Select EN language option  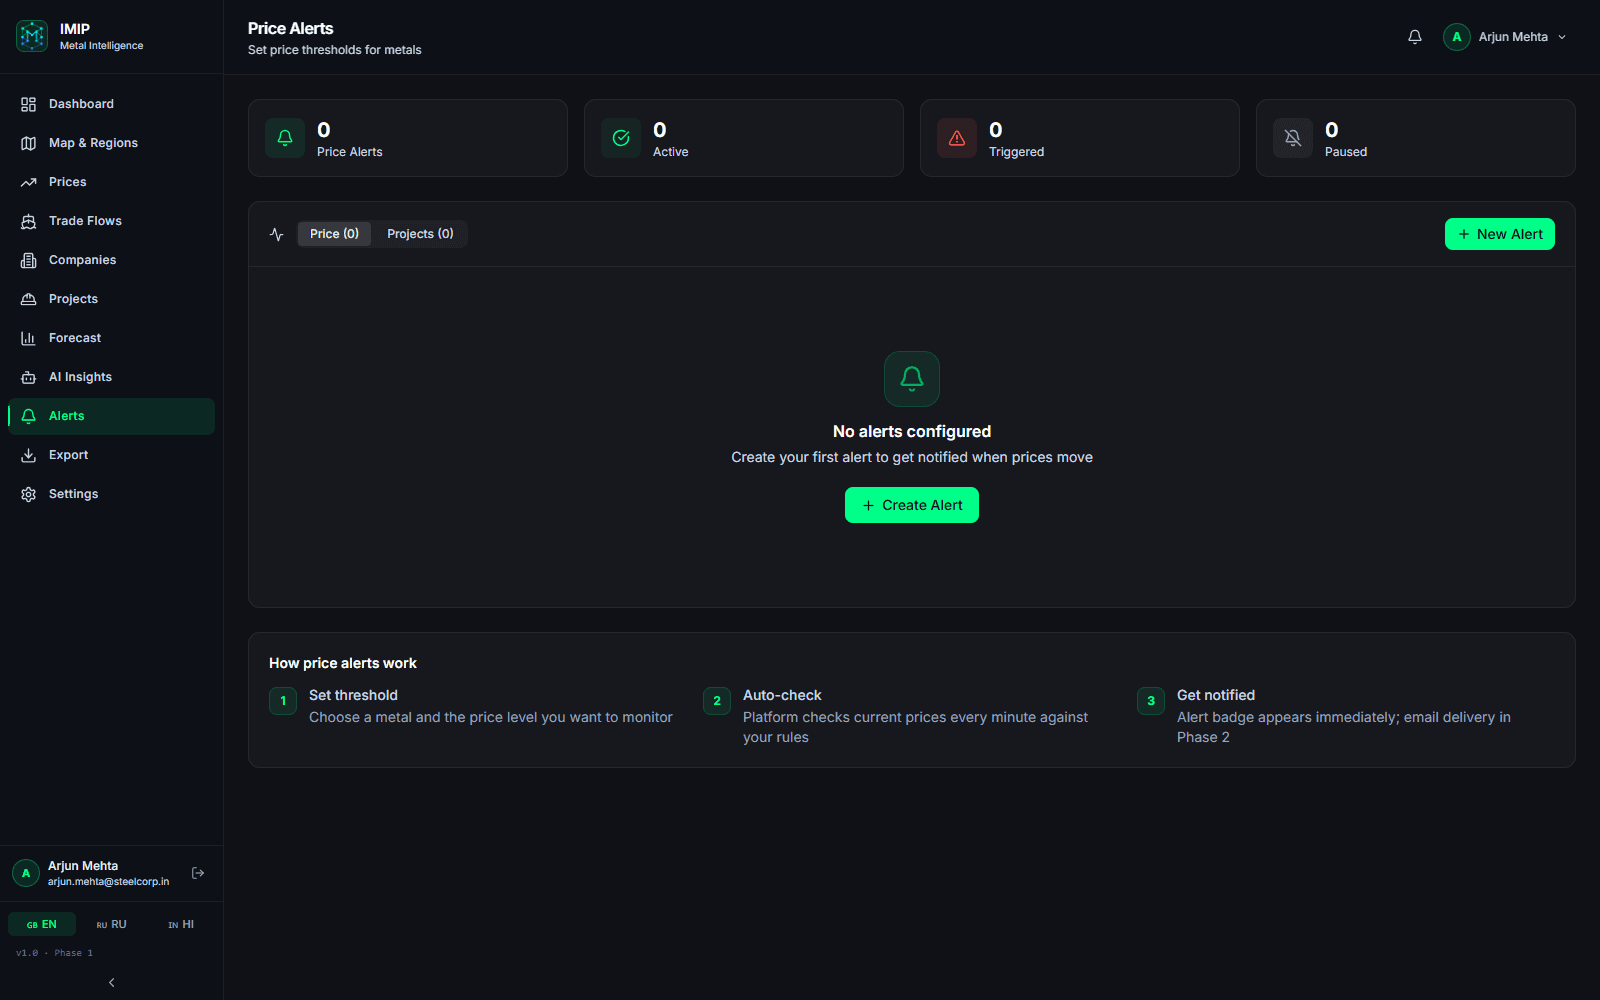[x=42, y=924]
